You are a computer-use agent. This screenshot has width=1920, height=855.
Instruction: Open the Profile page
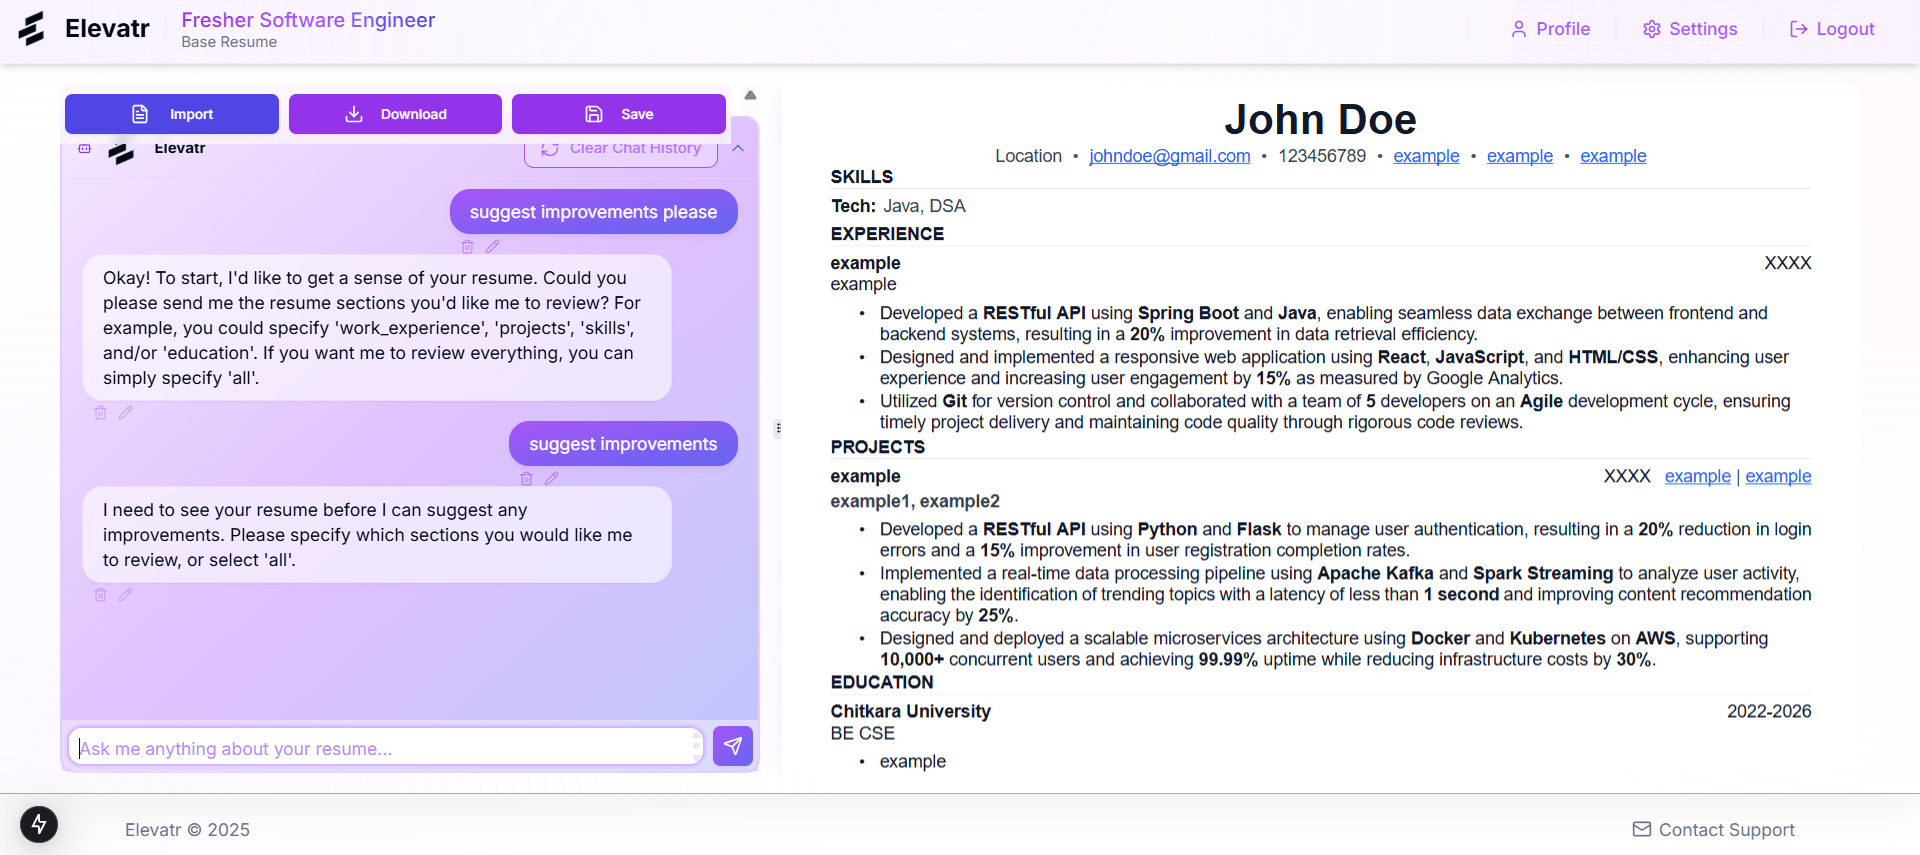click(1550, 29)
